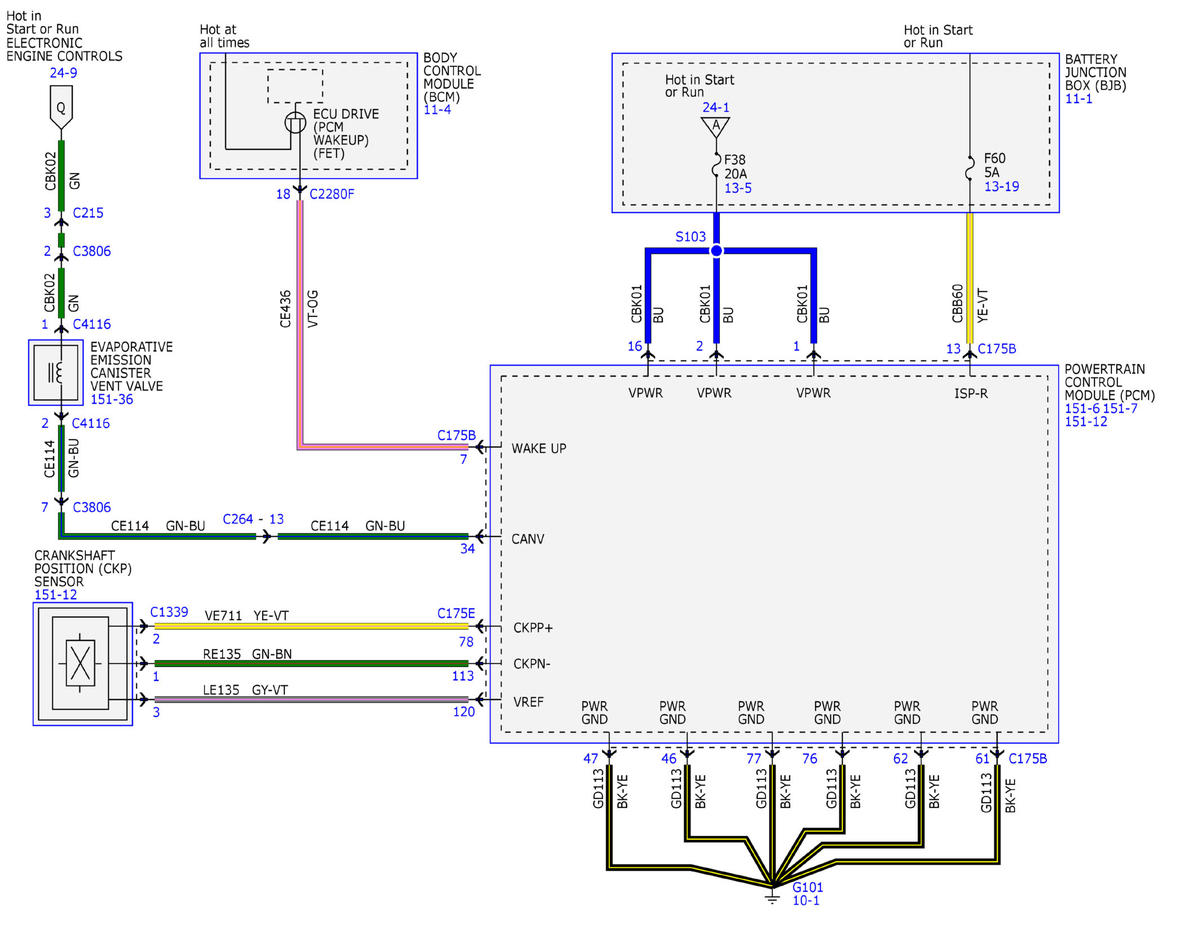This screenshot has width=1200, height=927.
Task: Follow the 24-1 reference link
Action: click(716, 106)
